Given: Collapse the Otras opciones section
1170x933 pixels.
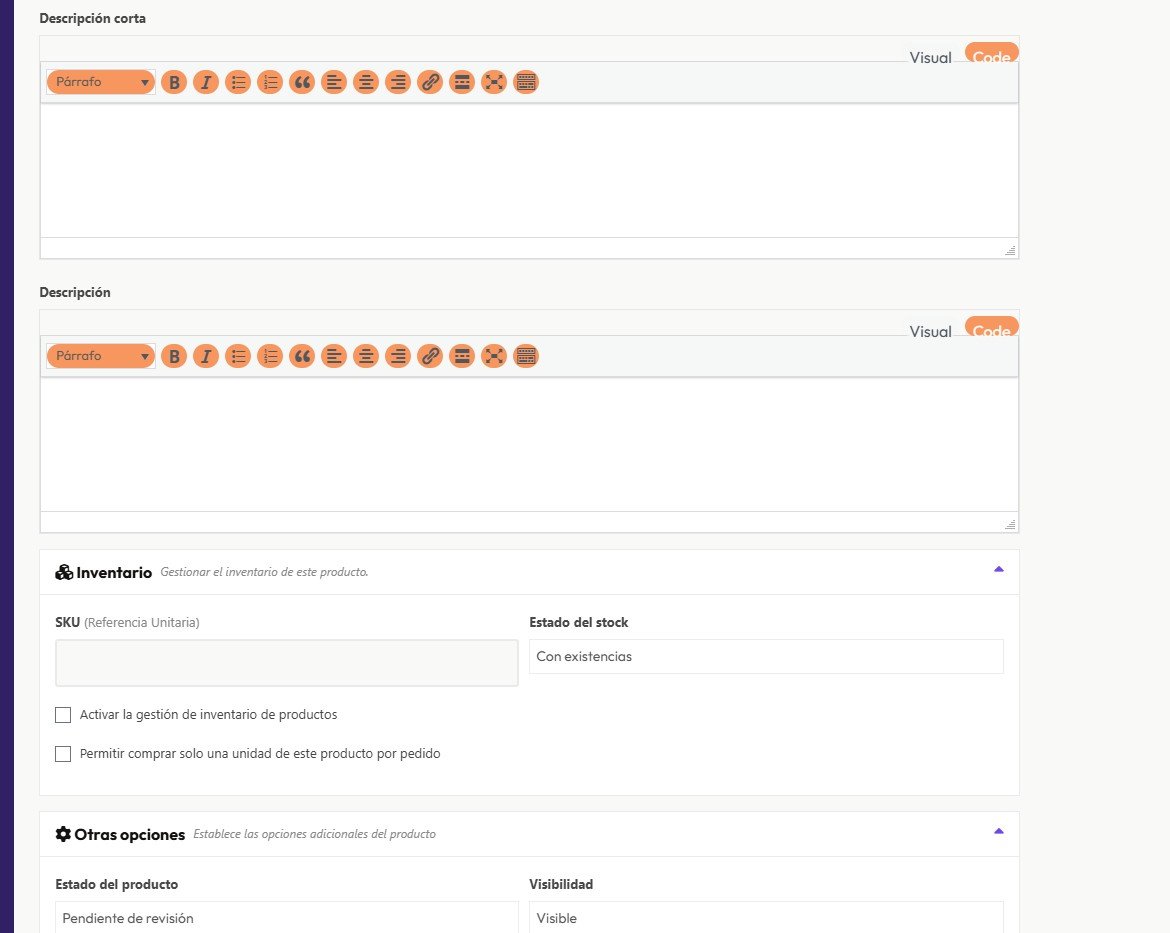Looking at the screenshot, I should pos(998,831).
